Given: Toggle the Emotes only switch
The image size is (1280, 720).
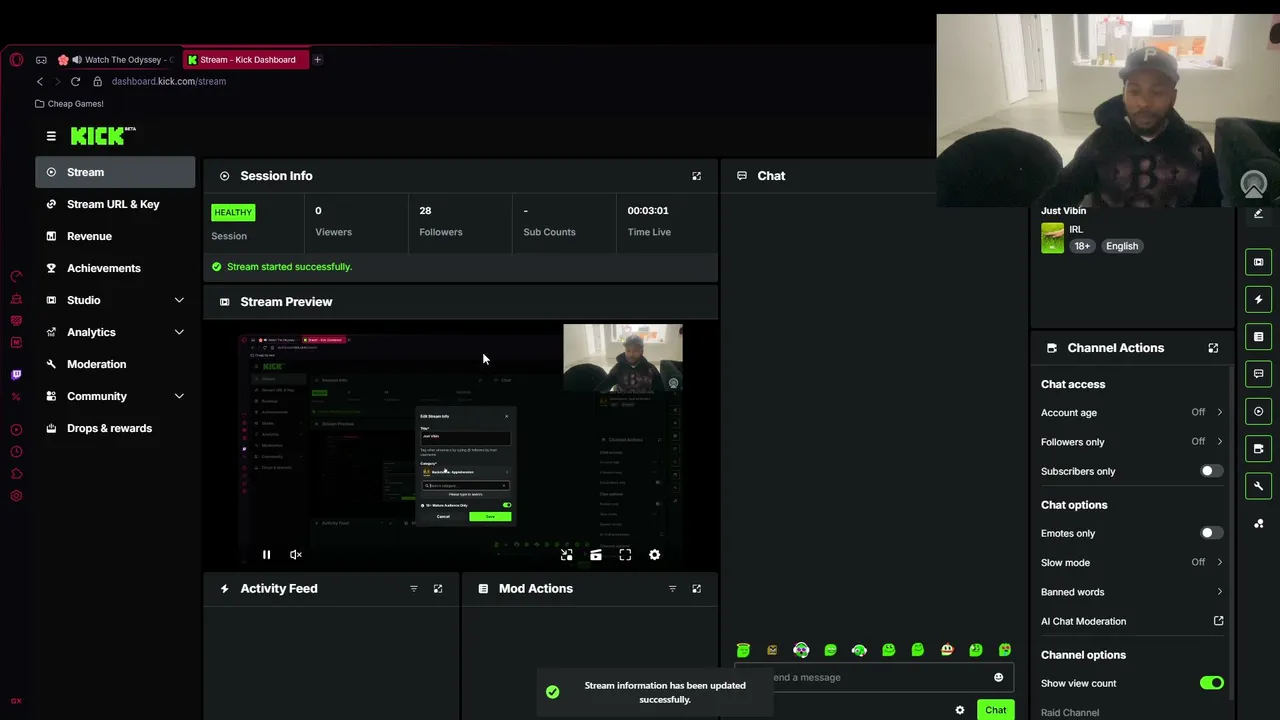Looking at the screenshot, I should (x=1211, y=533).
